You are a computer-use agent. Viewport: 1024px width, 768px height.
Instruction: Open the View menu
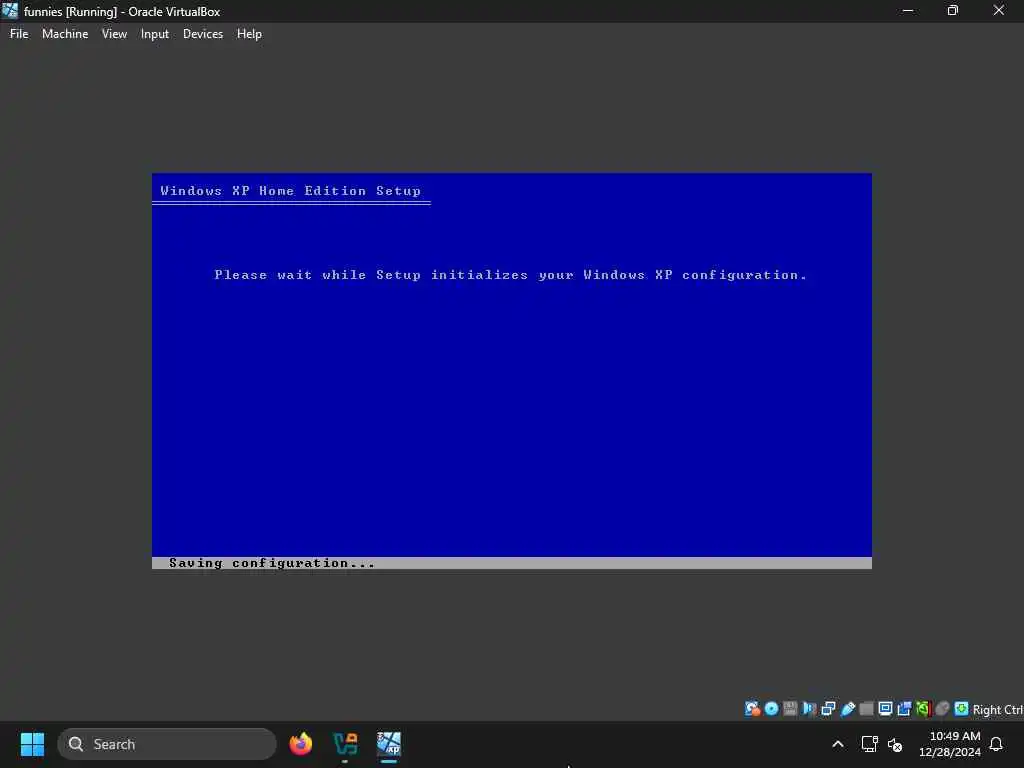coord(114,34)
